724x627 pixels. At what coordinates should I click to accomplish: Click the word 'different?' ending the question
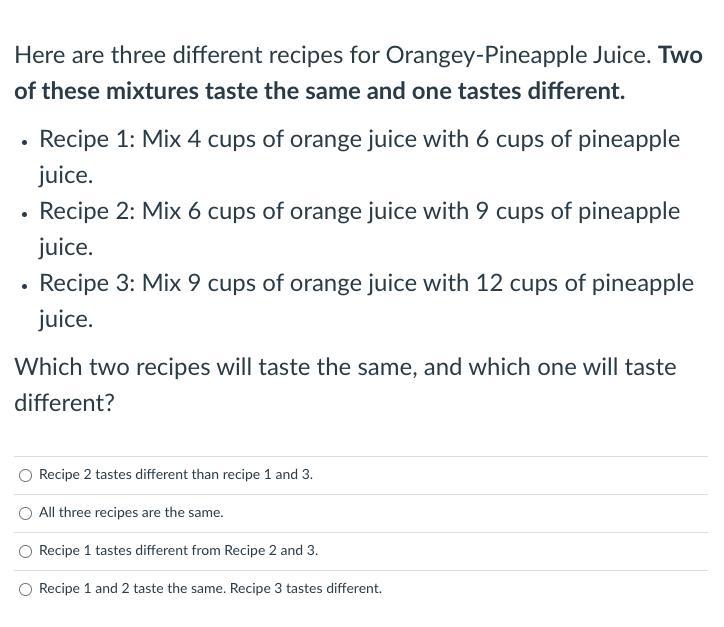coord(64,403)
